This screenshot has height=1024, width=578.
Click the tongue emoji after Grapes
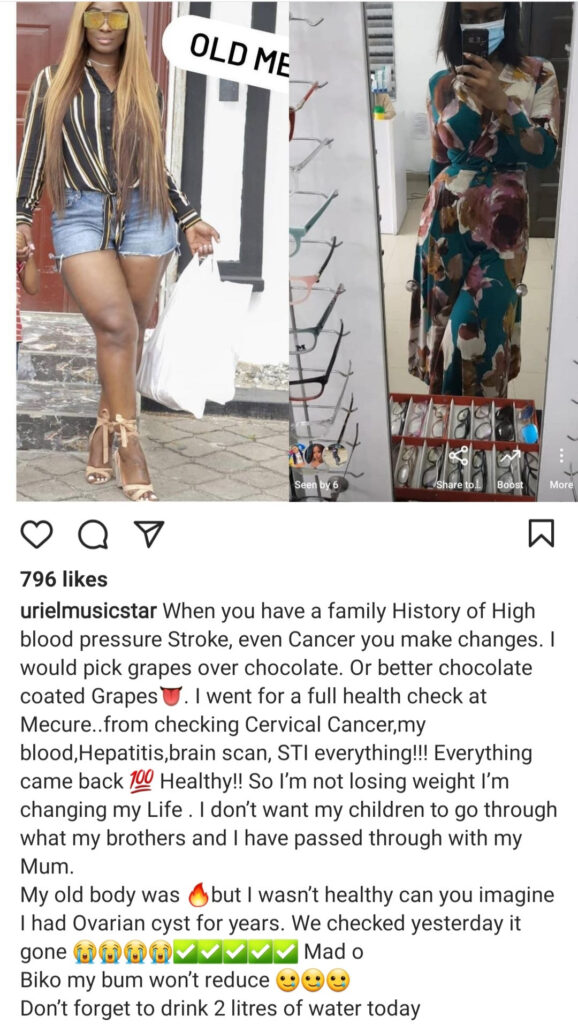click(170, 696)
